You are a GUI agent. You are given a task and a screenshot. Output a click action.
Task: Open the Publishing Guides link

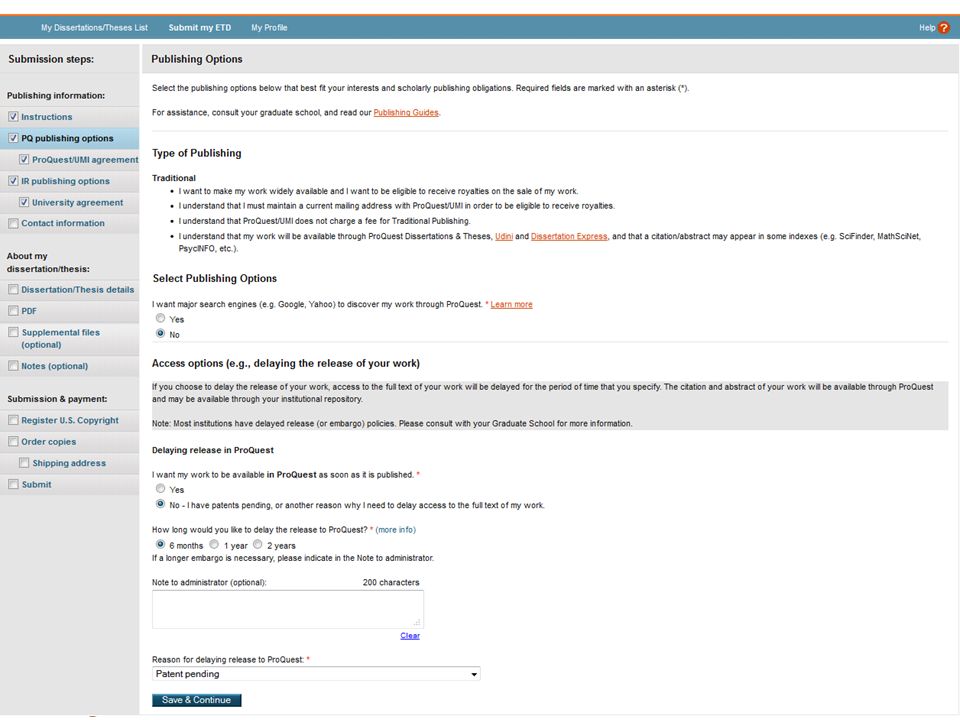point(406,113)
